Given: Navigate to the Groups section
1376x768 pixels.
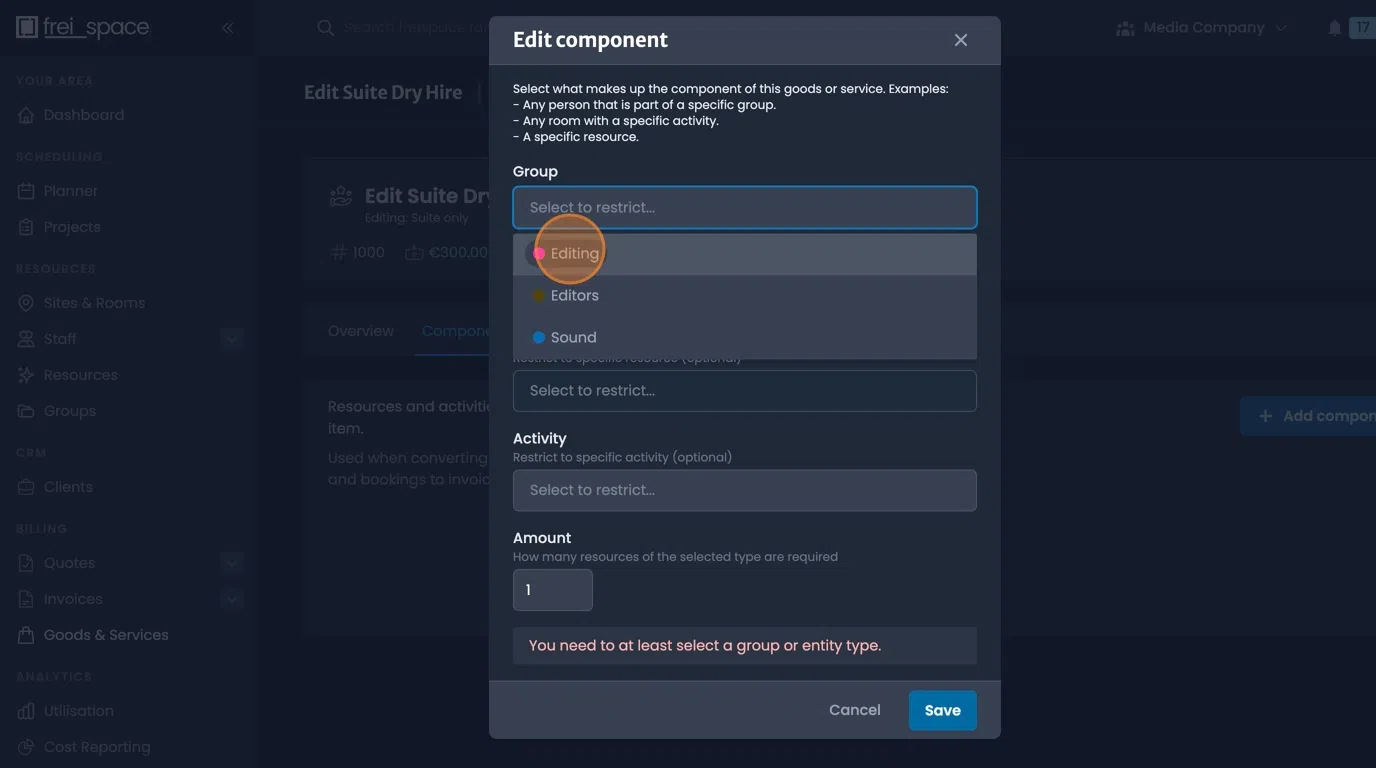Looking at the screenshot, I should [x=70, y=410].
